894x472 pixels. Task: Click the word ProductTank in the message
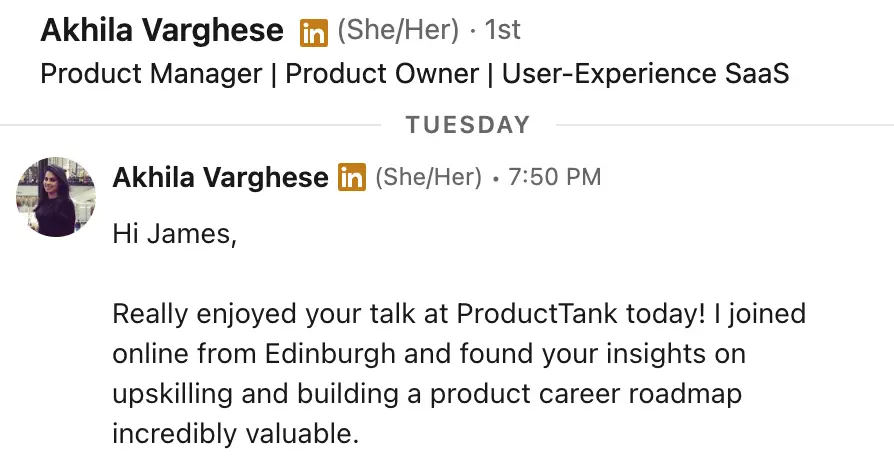[x=538, y=314]
